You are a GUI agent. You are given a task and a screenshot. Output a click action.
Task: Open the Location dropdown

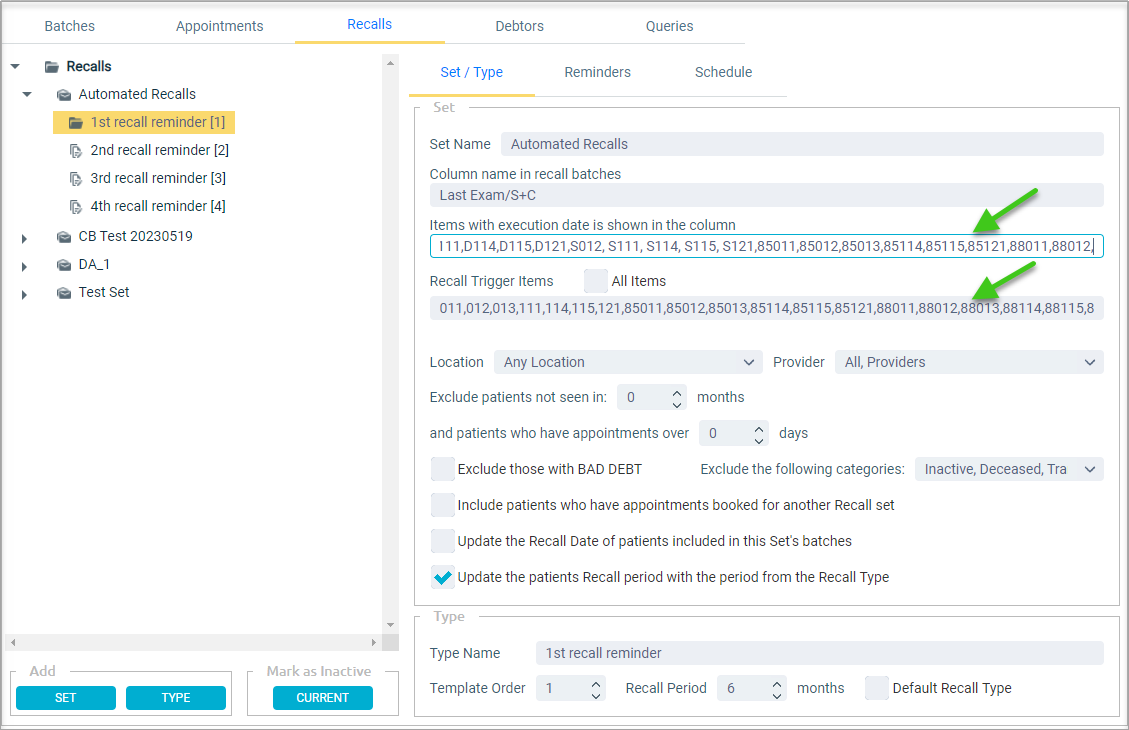tap(628, 362)
